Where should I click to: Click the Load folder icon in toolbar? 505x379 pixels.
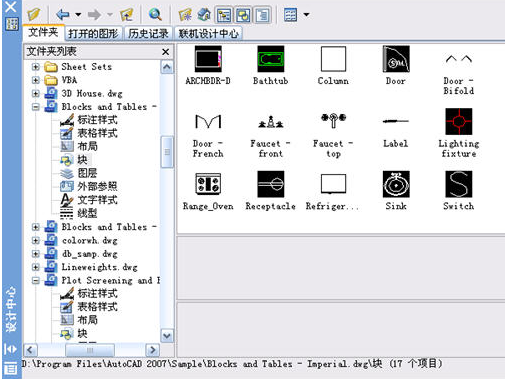34,14
